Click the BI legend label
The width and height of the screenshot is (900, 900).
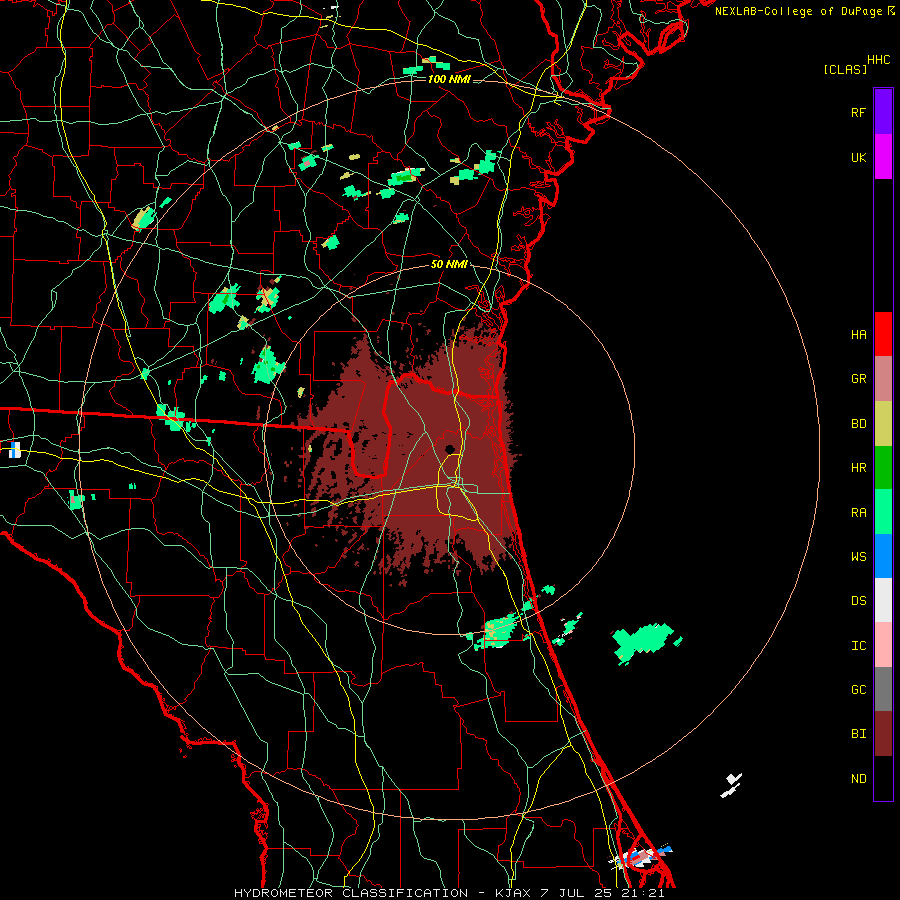point(858,734)
